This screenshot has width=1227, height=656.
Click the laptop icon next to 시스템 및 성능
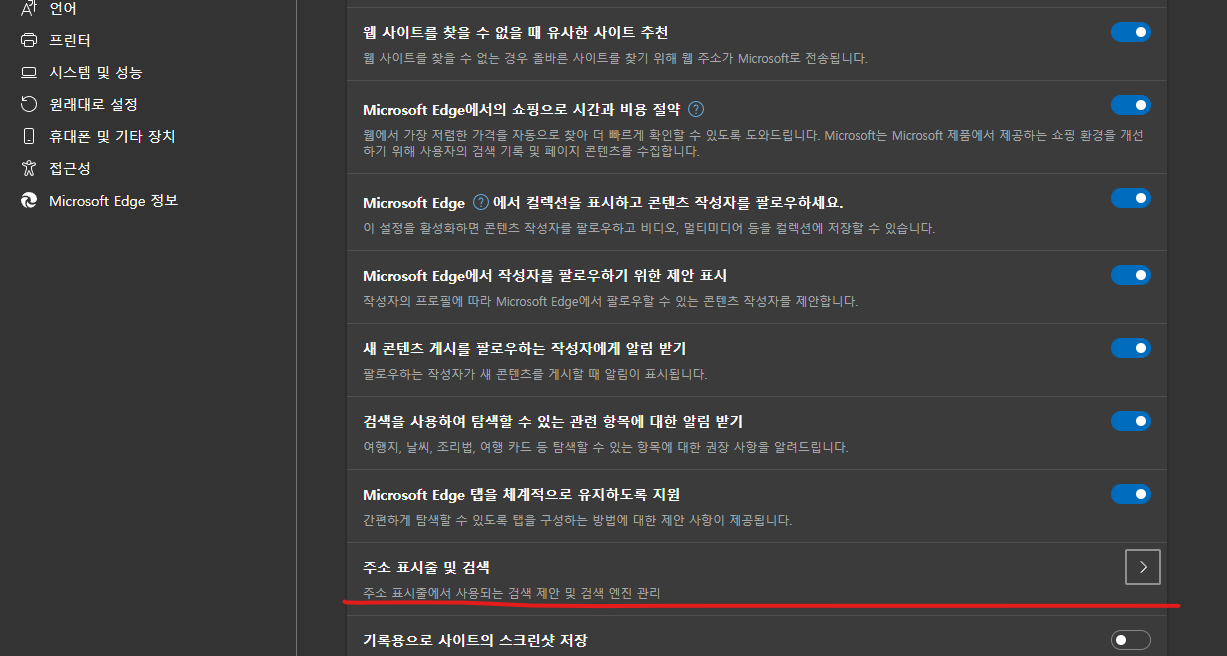coord(29,72)
